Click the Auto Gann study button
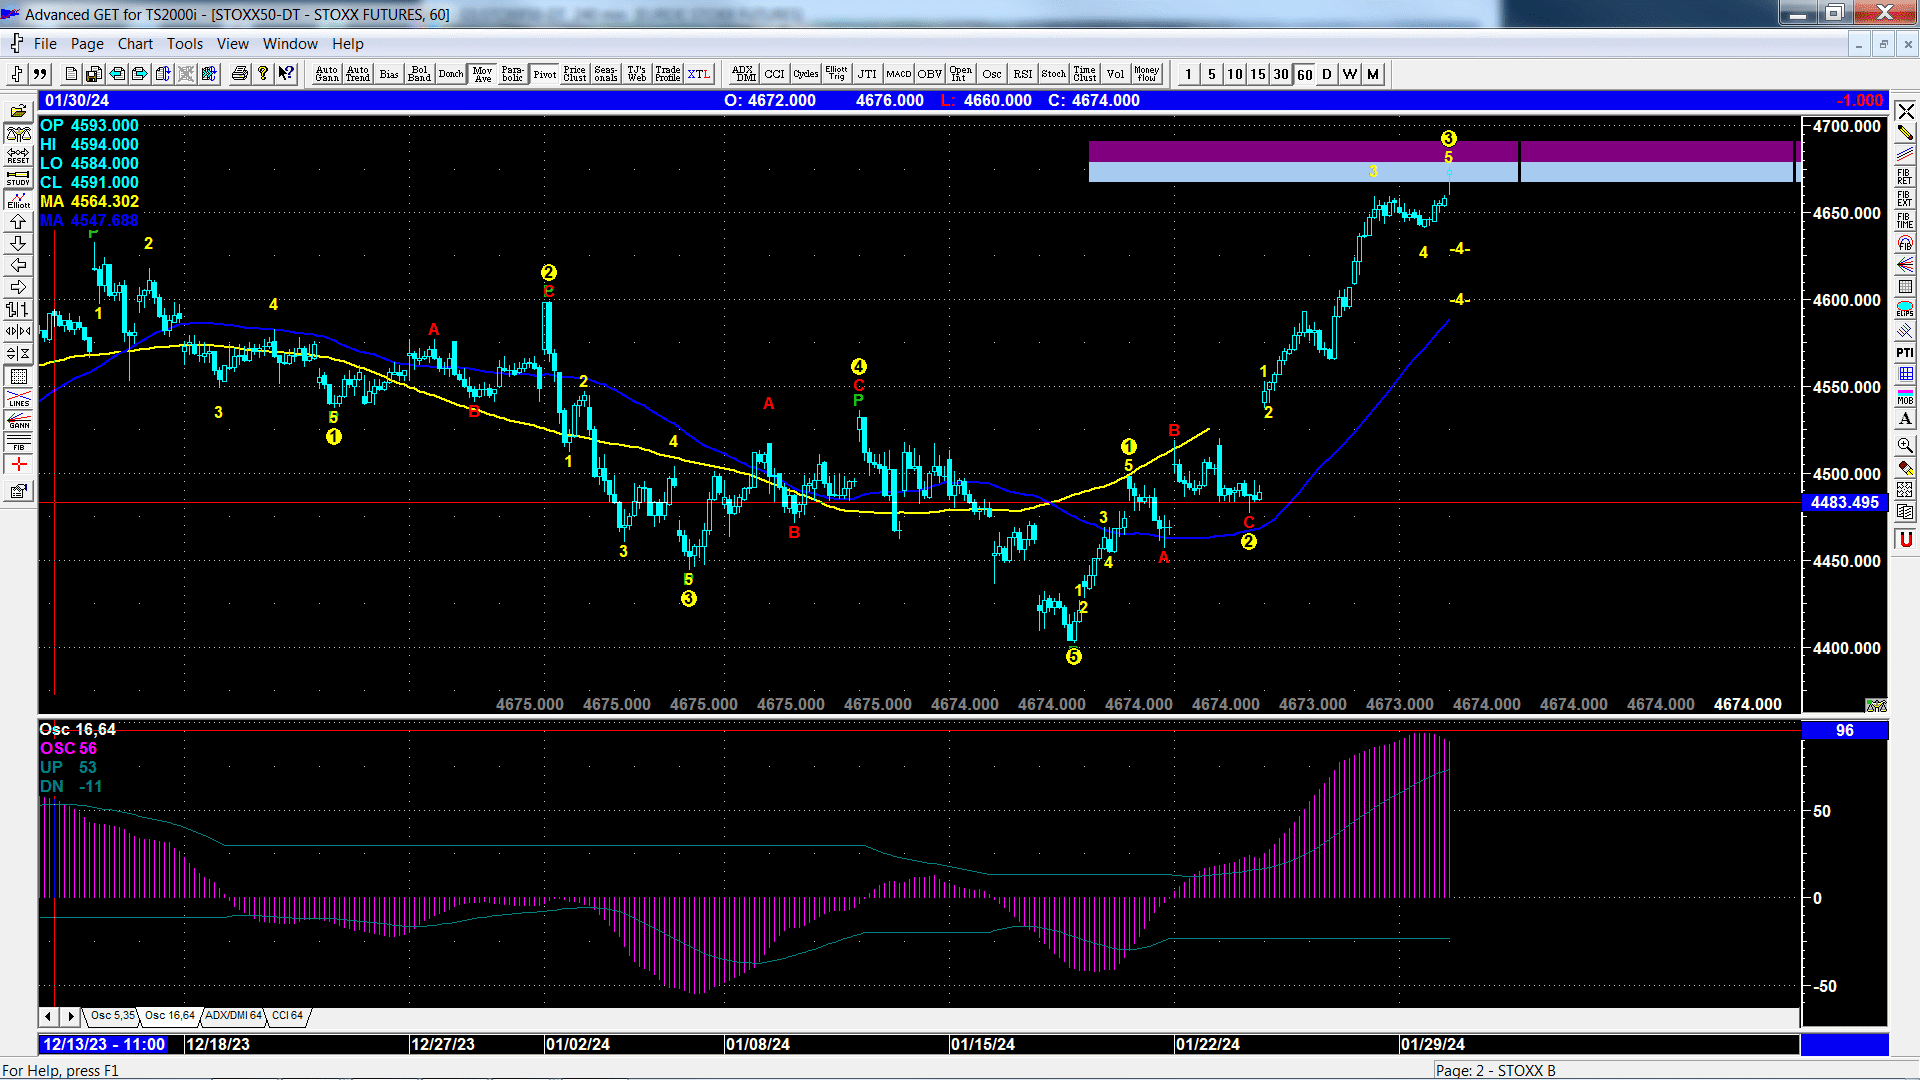The image size is (1920, 1080). pos(327,74)
